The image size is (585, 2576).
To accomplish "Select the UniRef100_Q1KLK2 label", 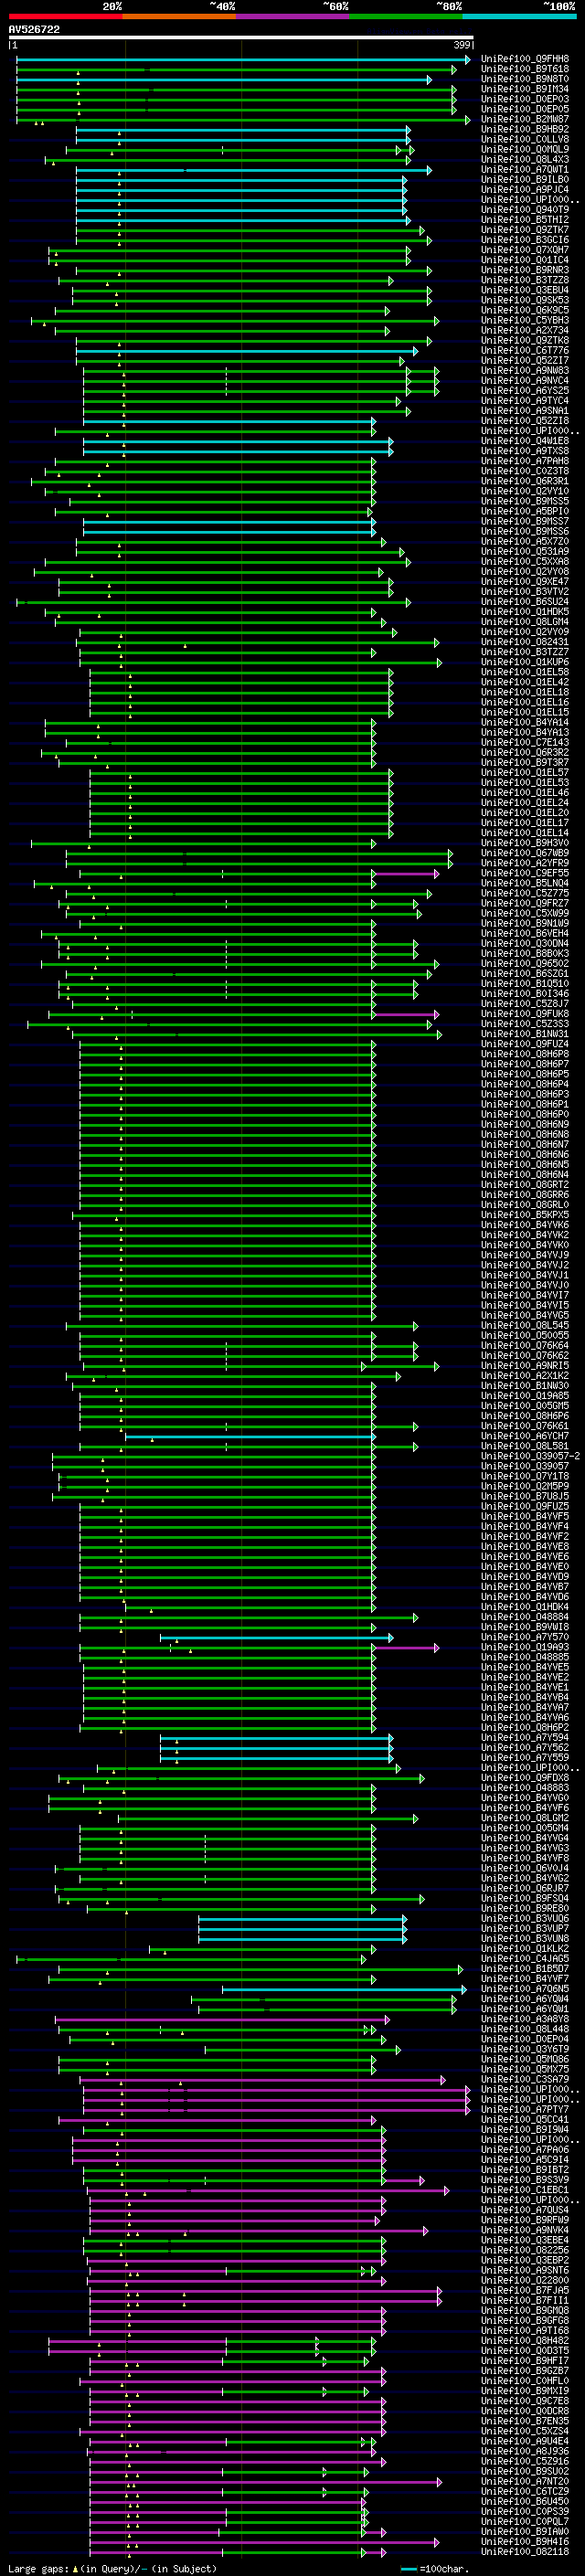I will coord(525,1948).
